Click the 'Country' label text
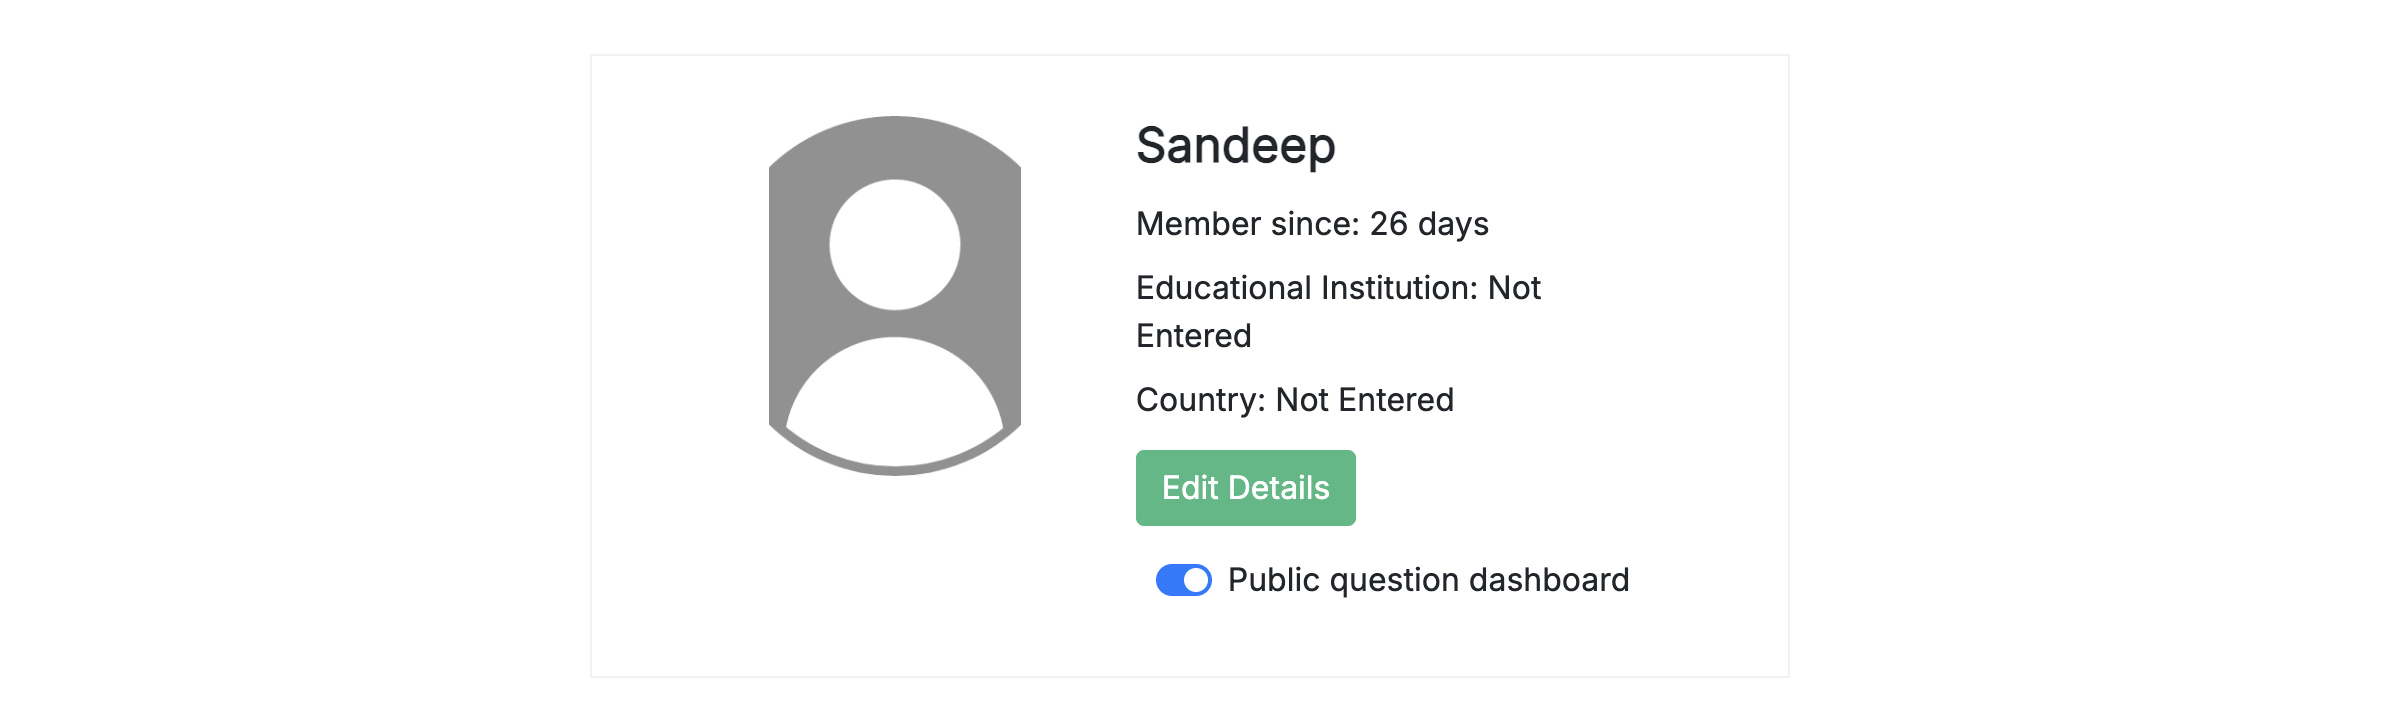 (x=1199, y=400)
